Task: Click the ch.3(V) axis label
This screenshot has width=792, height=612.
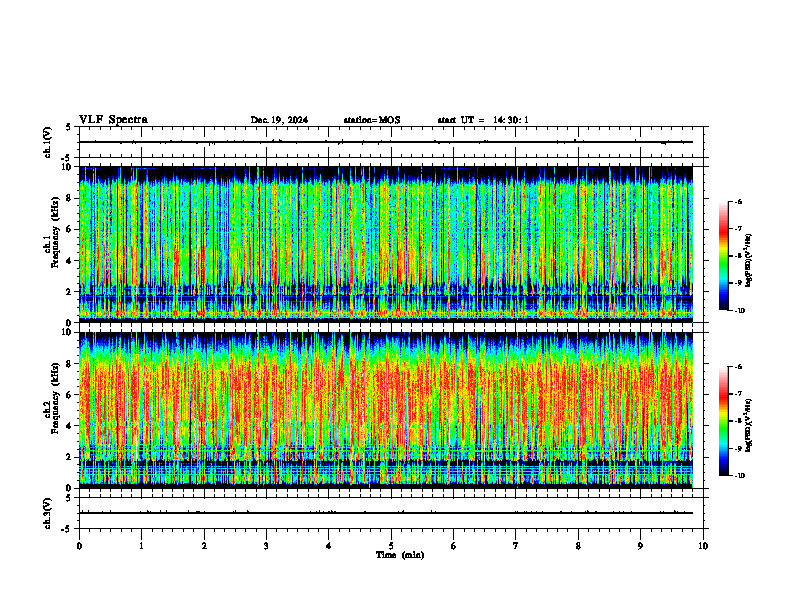Action: pos(47,513)
